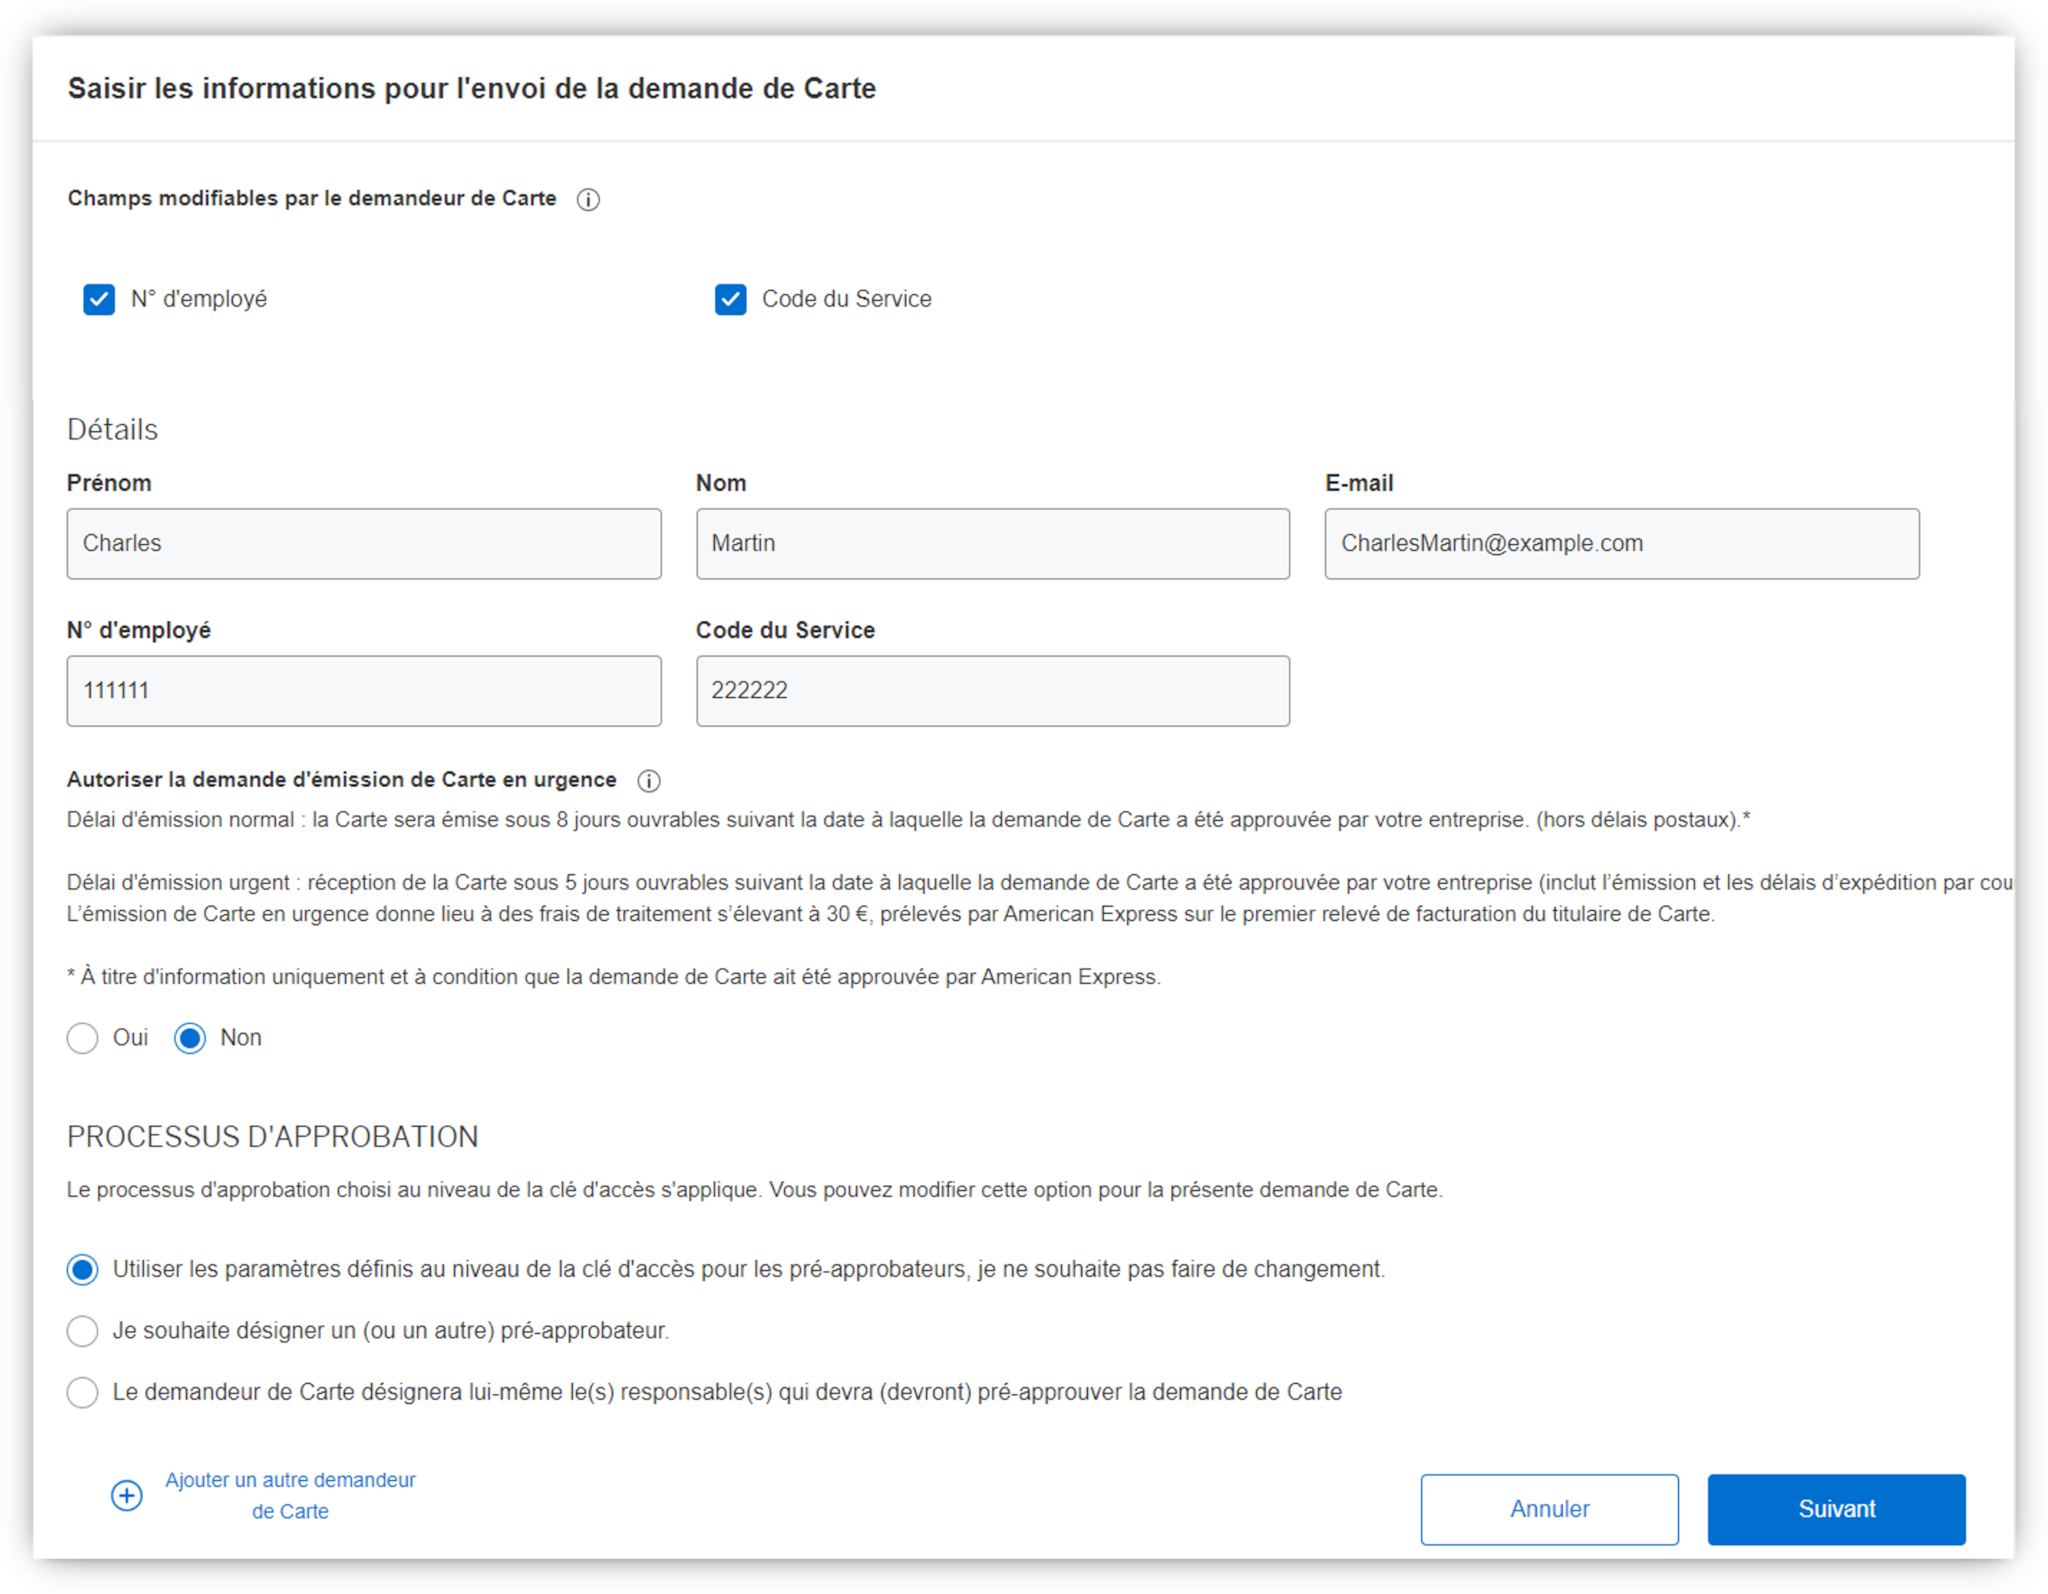
Task: Click N° d'employé field with 111111
Action: click(364, 691)
